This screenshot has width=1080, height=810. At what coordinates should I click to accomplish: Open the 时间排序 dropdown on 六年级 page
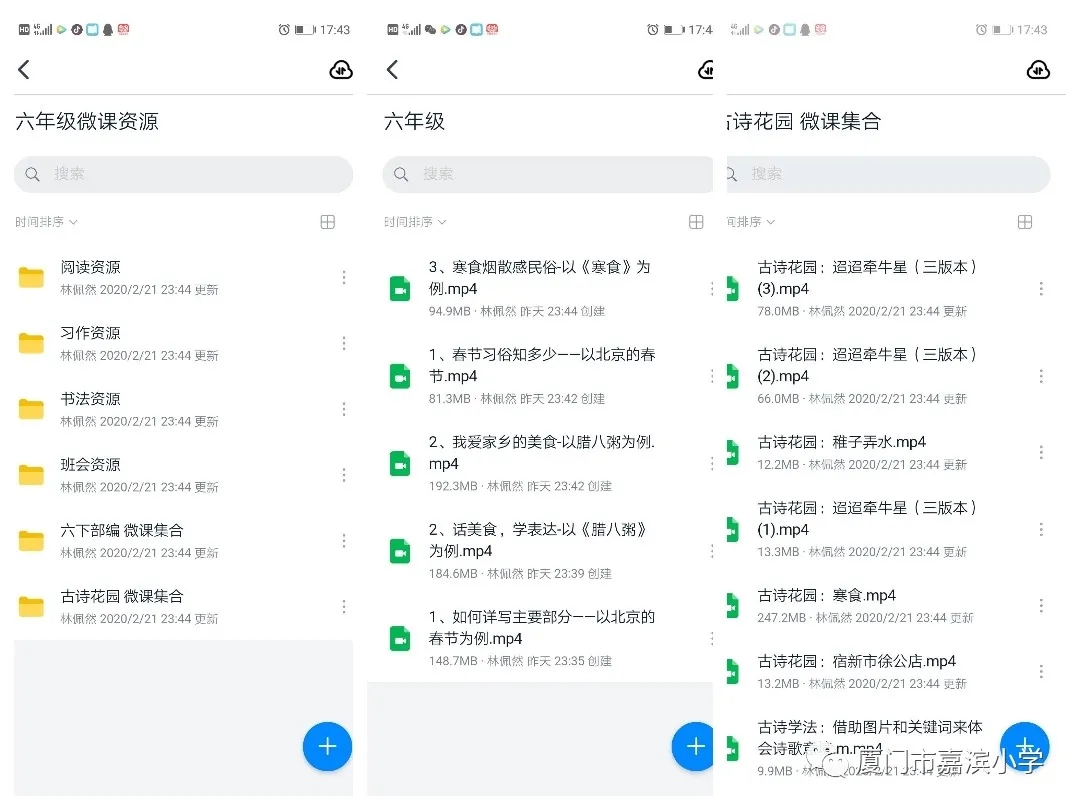pos(413,222)
